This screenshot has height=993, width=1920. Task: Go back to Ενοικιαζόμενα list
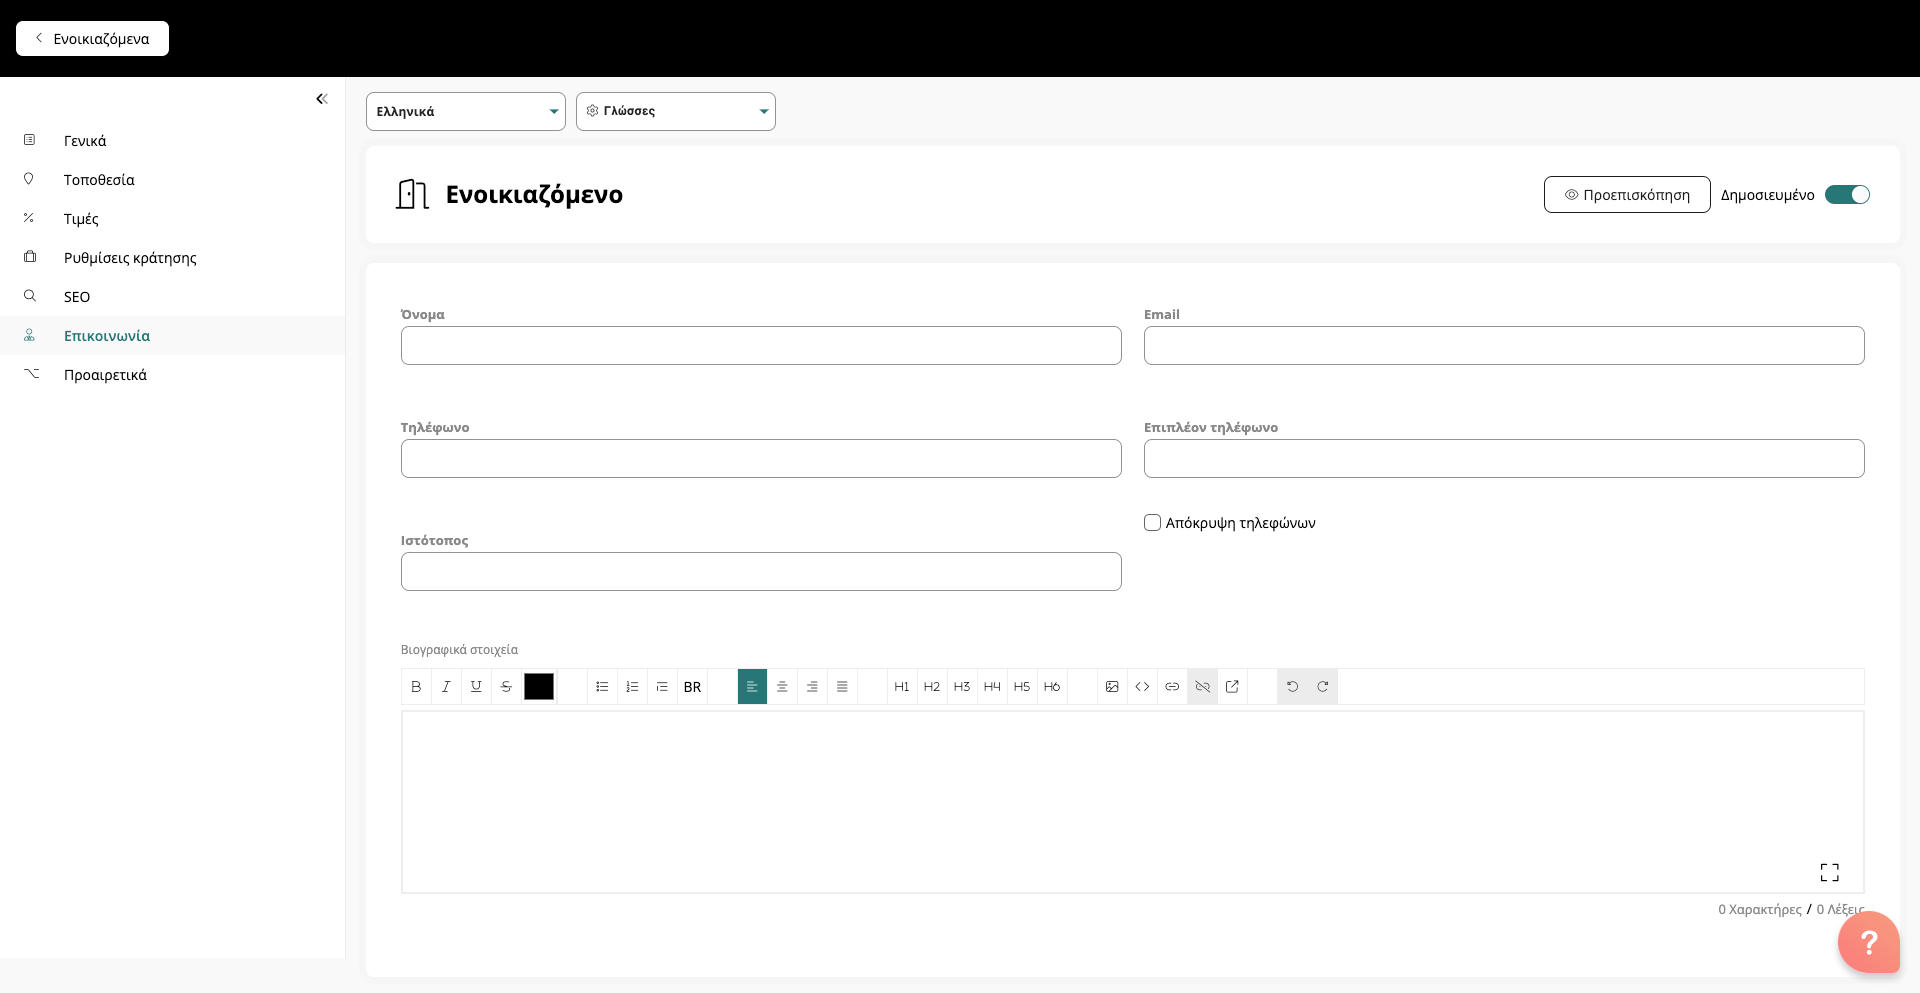[x=92, y=39]
